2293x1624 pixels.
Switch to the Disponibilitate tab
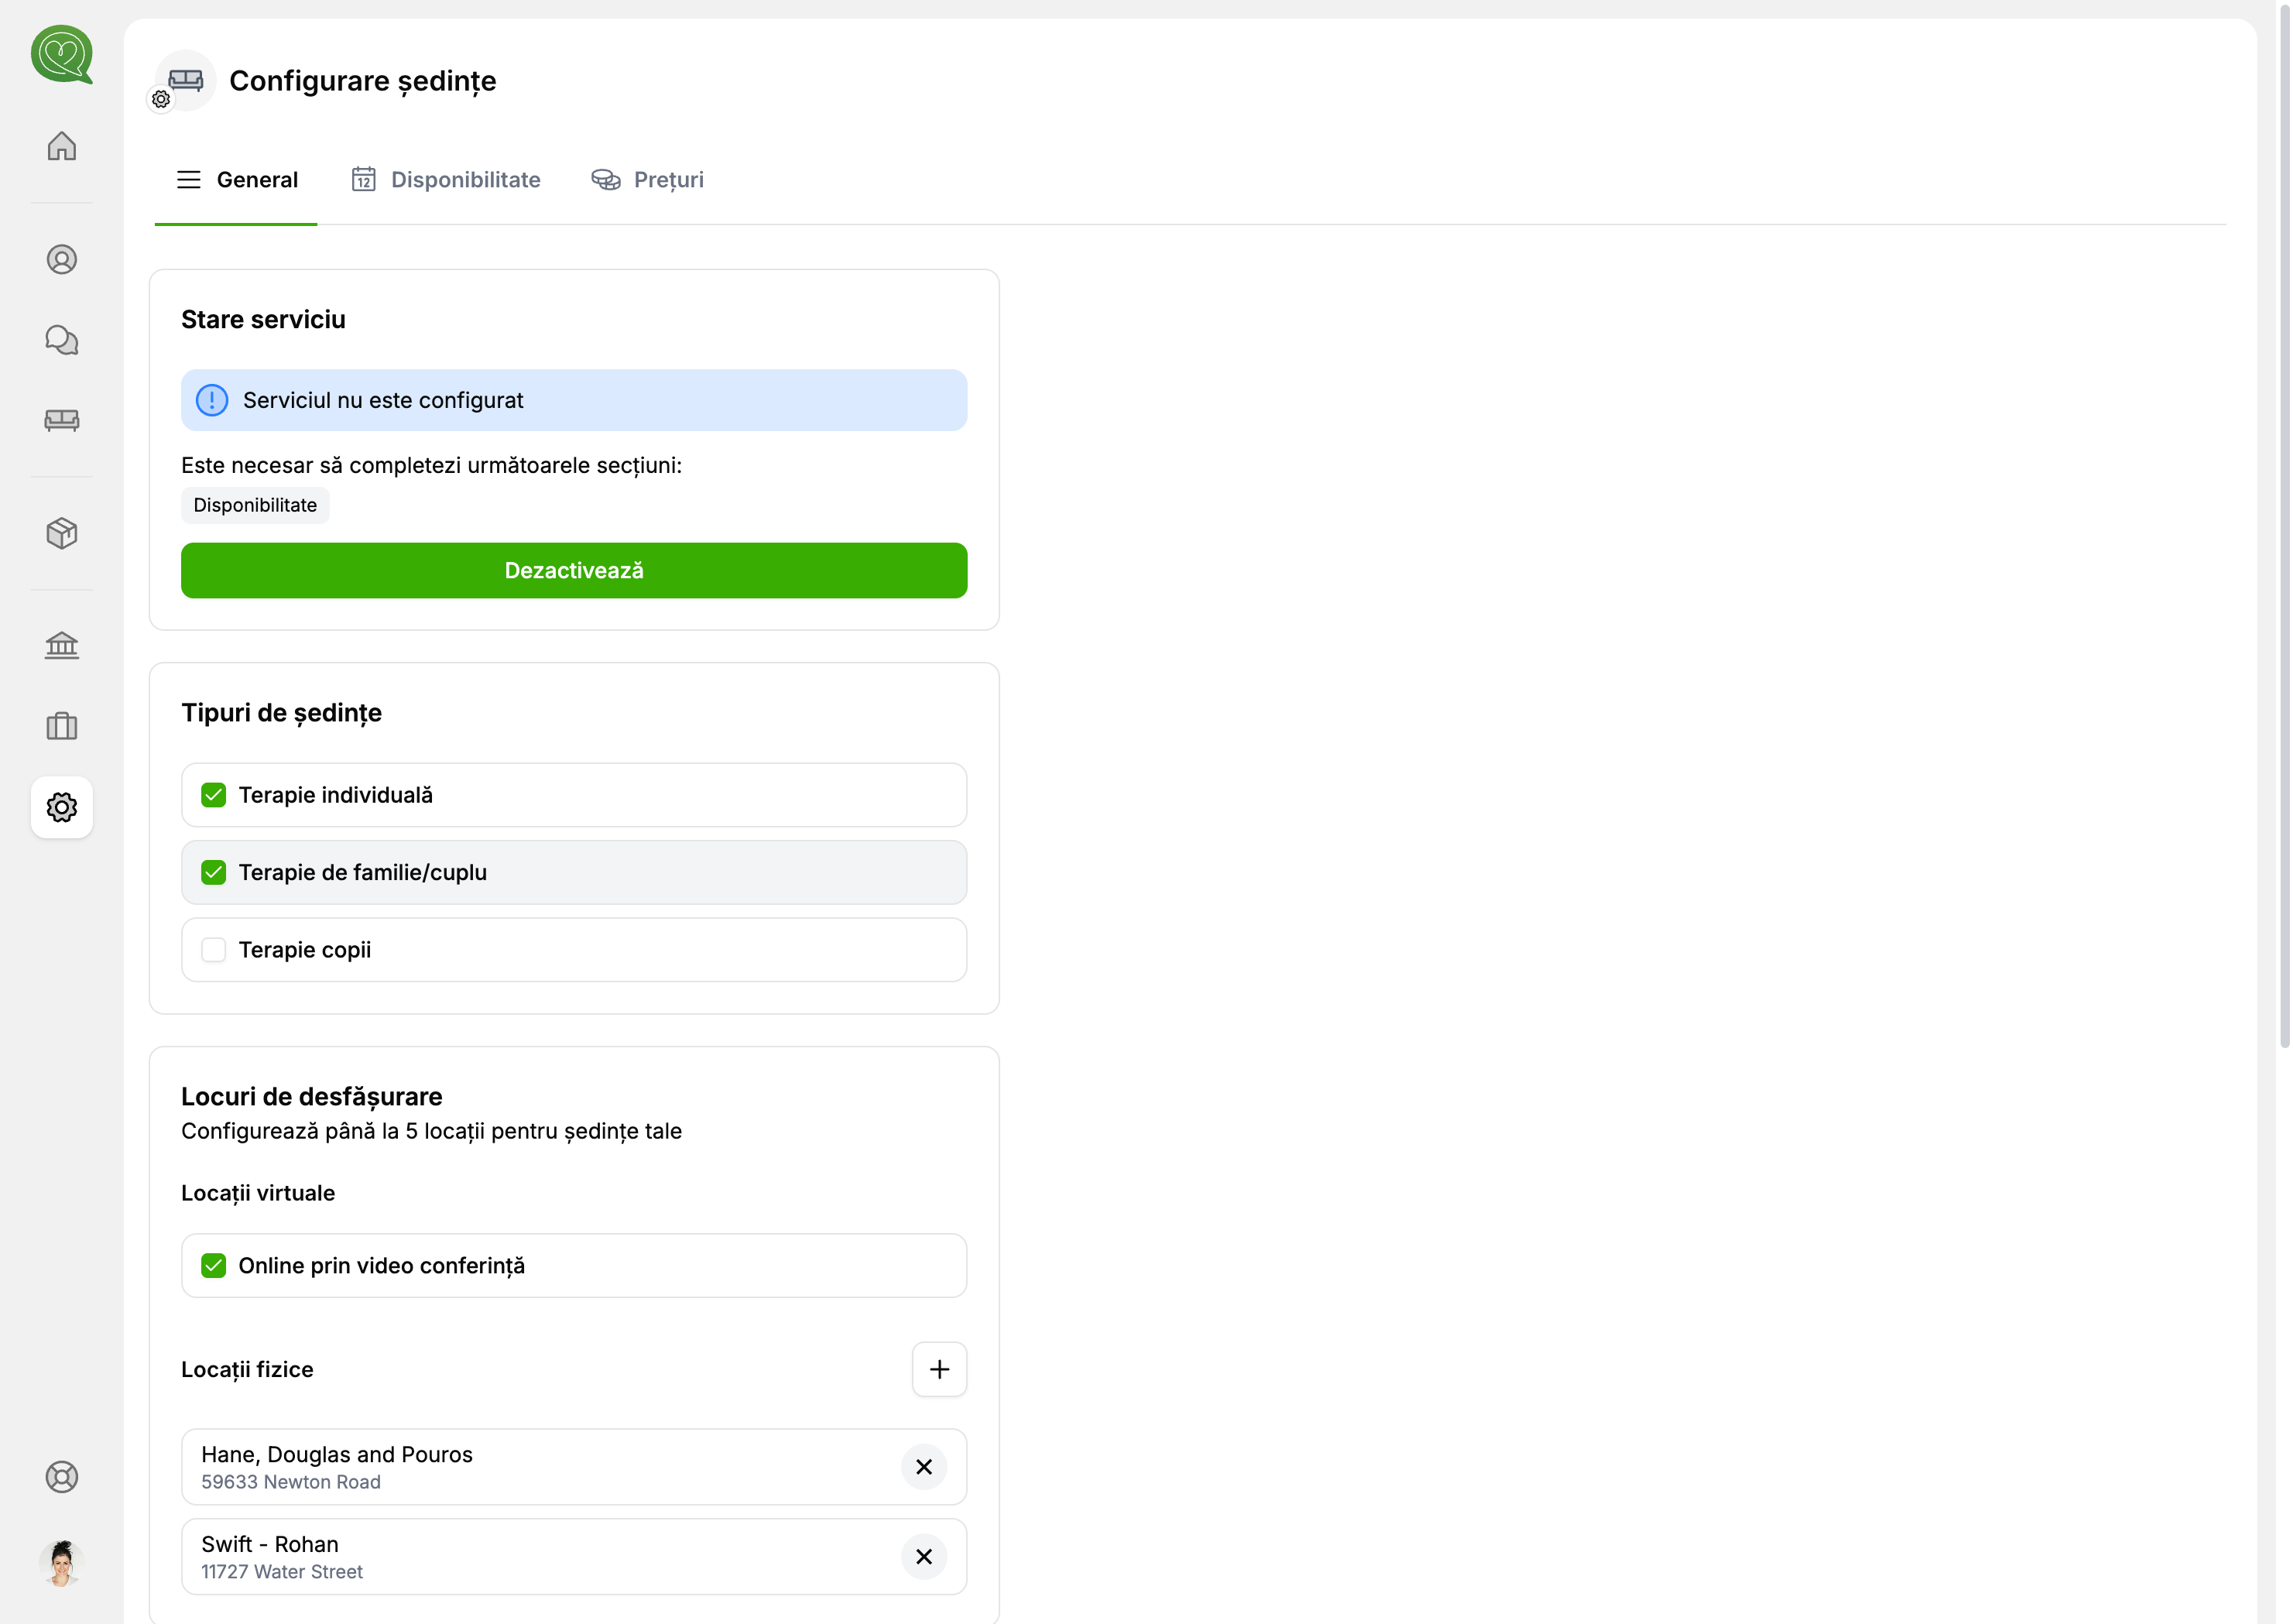[446, 180]
